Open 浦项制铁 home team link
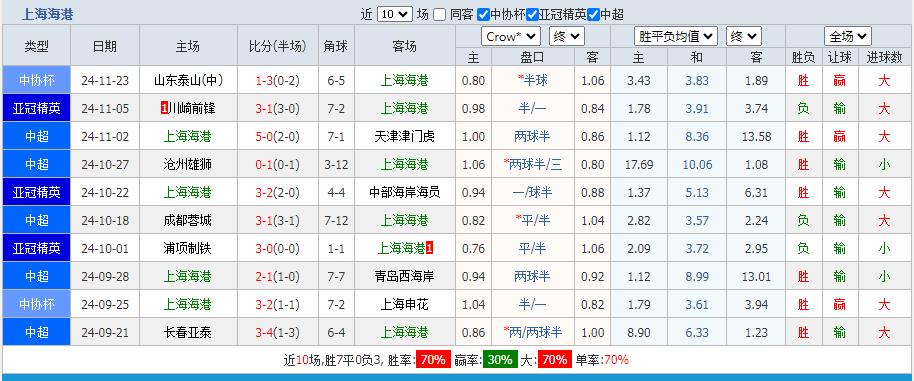Viewport: 914px width, 381px height. 188,248
